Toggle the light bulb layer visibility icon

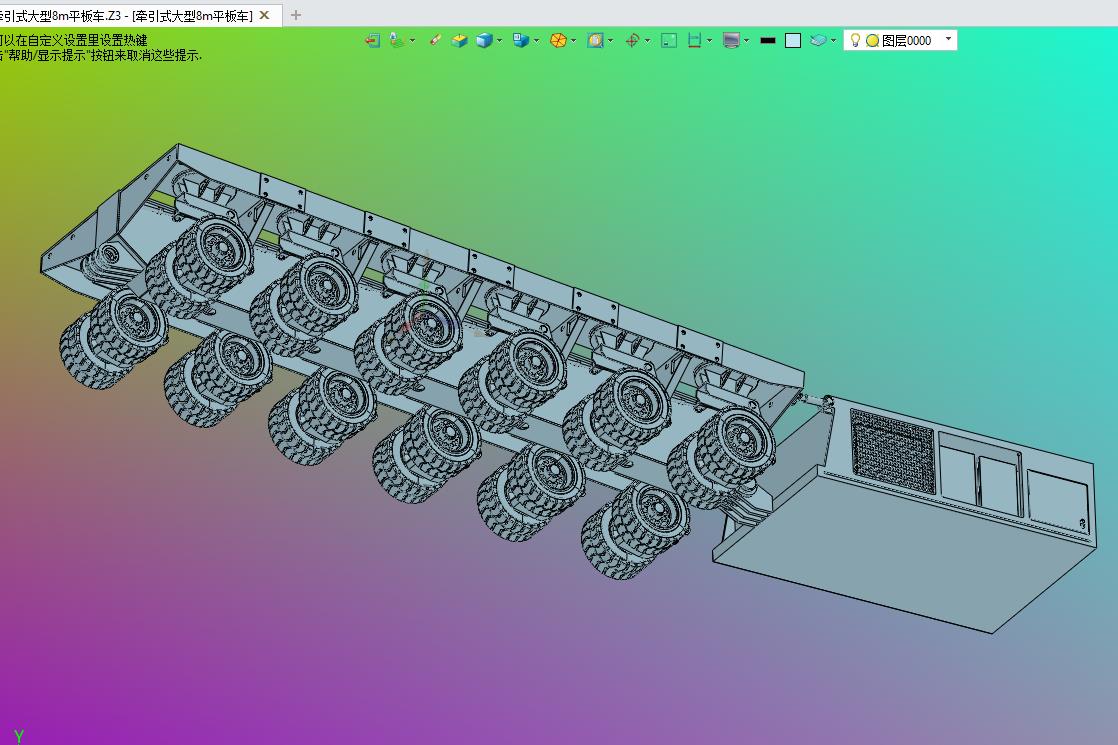(x=855, y=41)
